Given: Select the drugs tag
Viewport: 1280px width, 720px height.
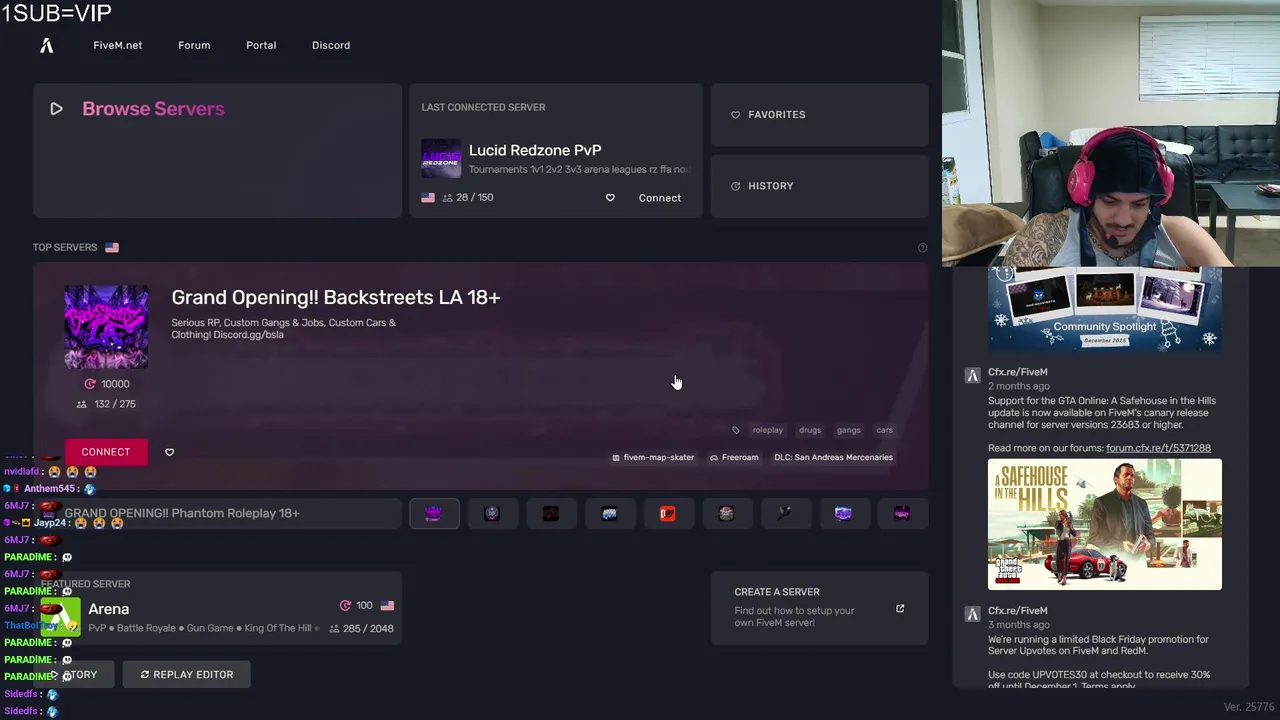Looking at the screenshot, I should coord(810,430).
